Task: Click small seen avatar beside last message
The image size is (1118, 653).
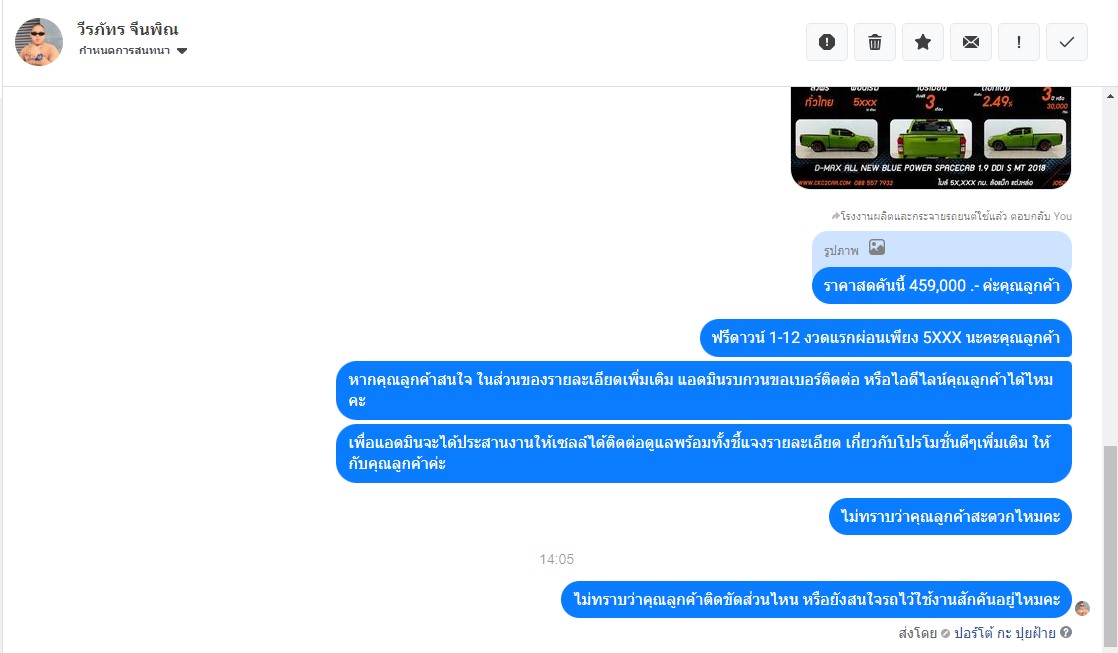Action: tap(1082, 608)
